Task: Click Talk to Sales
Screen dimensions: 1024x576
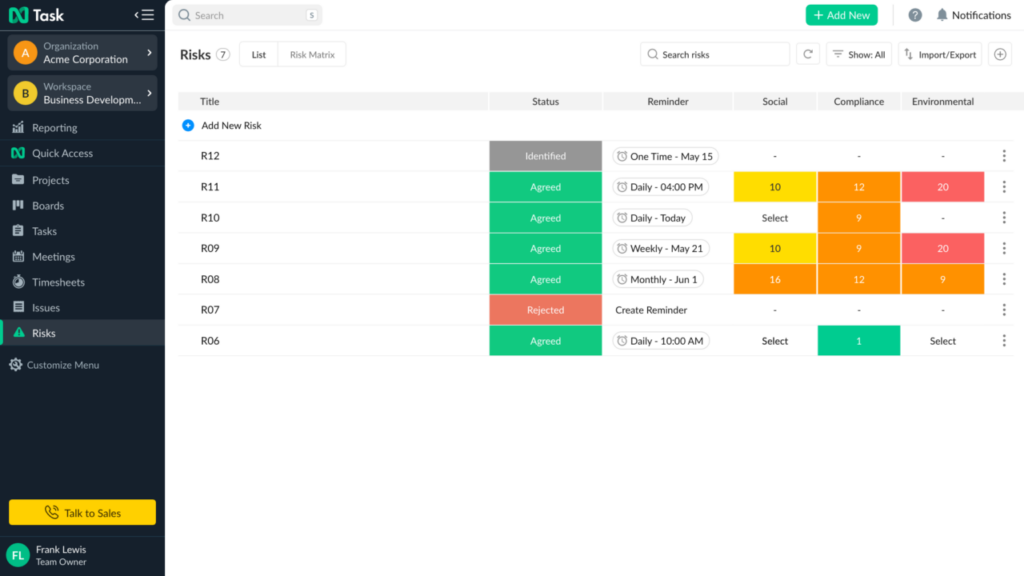Action: 81,511
